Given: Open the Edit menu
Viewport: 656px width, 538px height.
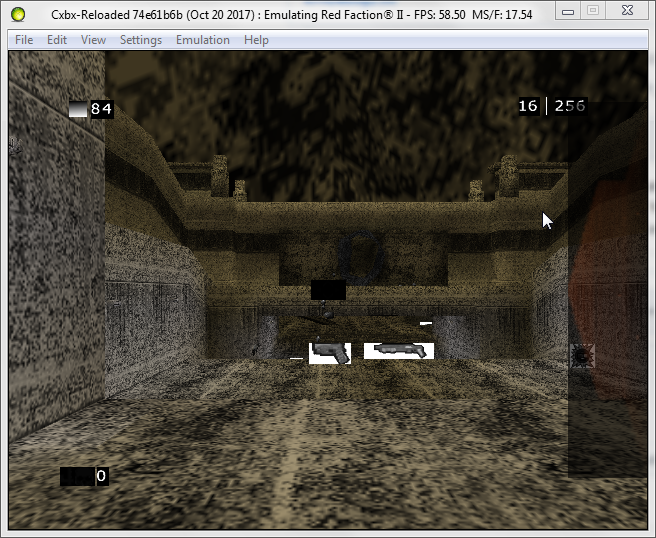Looking at the screenshot, I should coord(57,40).
